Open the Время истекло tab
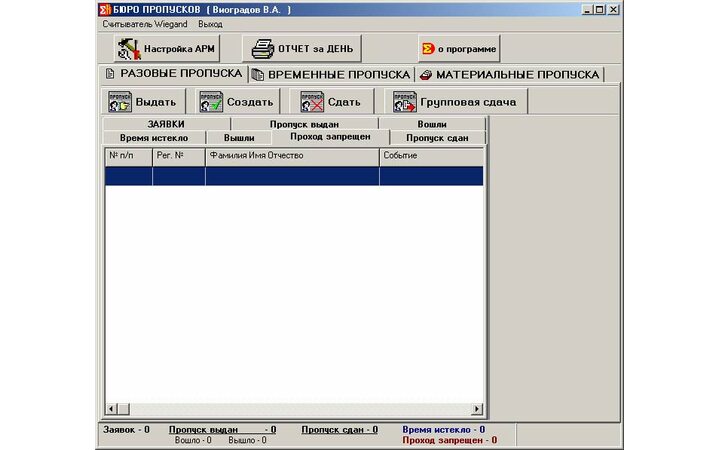This screenshot has height=450, width=720. pyautogui.click(x=147, y=137)
